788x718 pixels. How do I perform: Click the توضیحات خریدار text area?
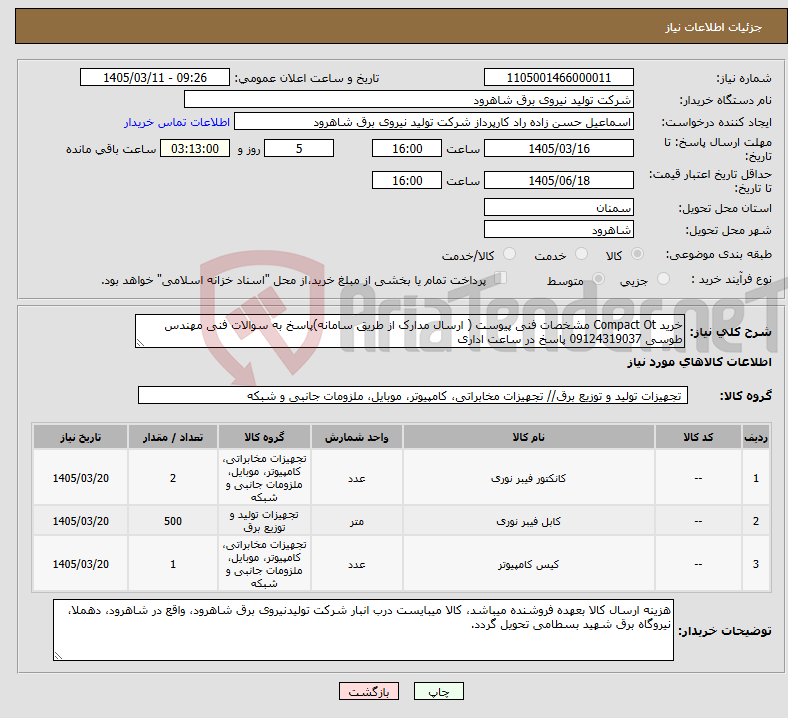point(363,630)
